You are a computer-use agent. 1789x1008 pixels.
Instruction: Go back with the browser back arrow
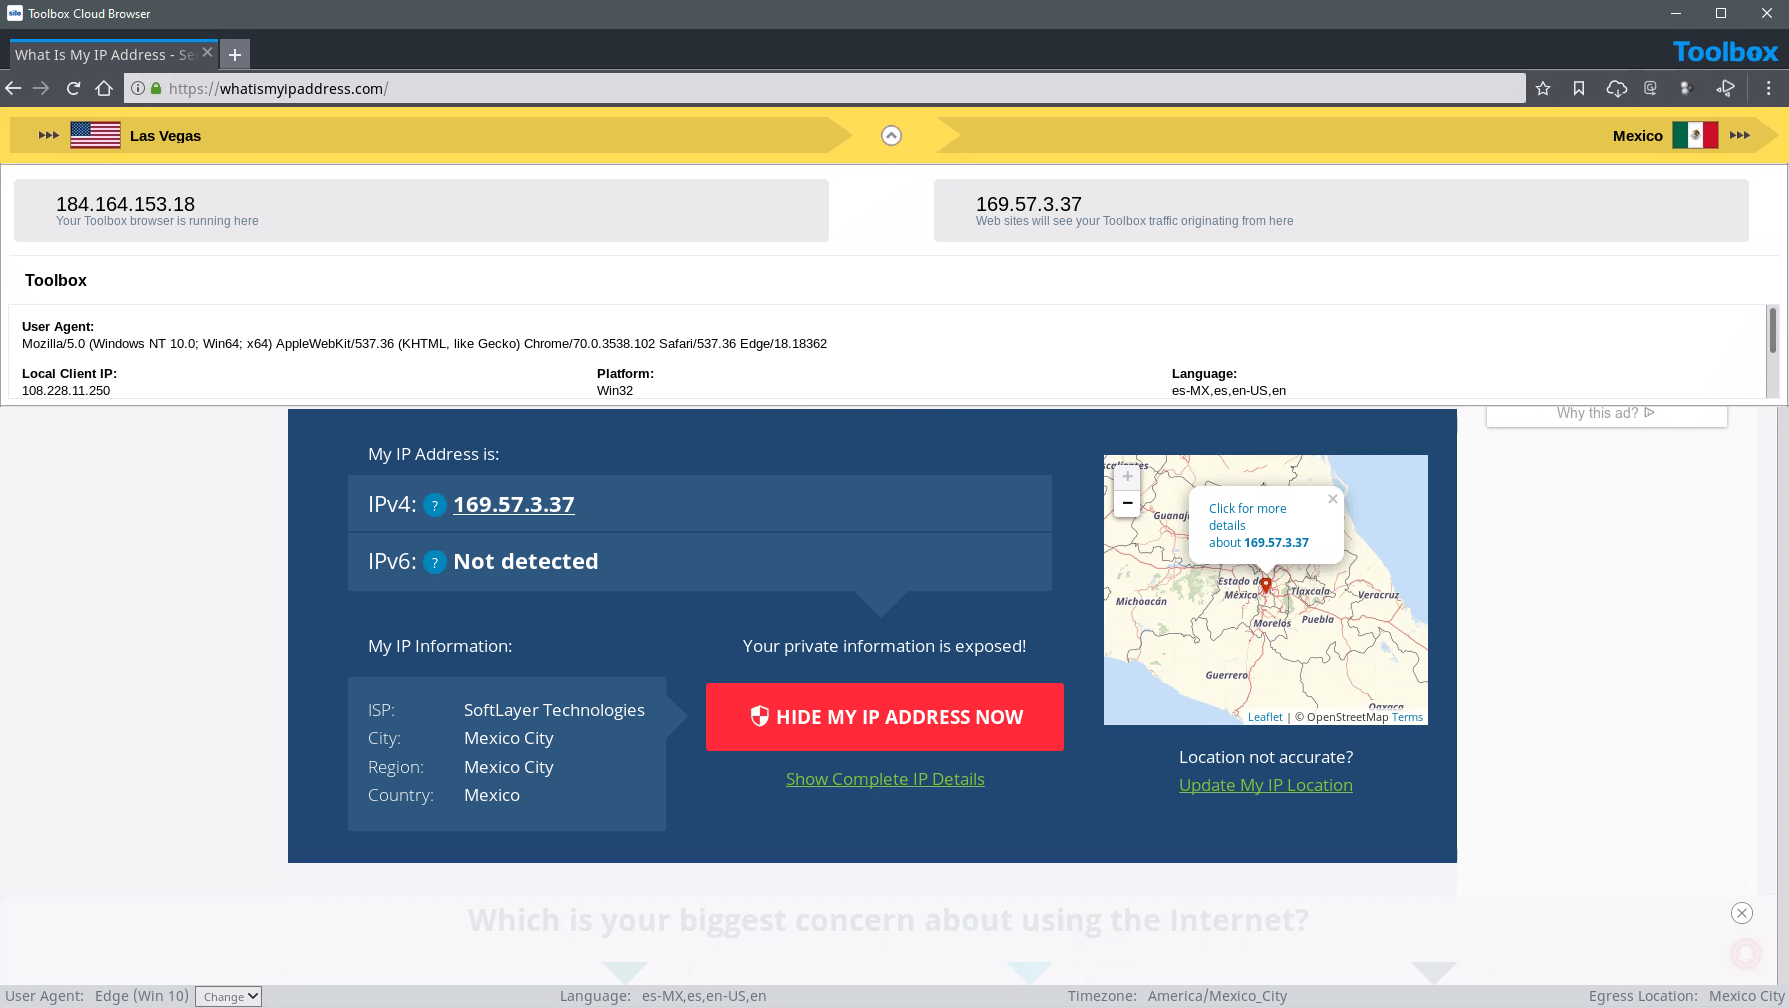[x=13, y=88]
